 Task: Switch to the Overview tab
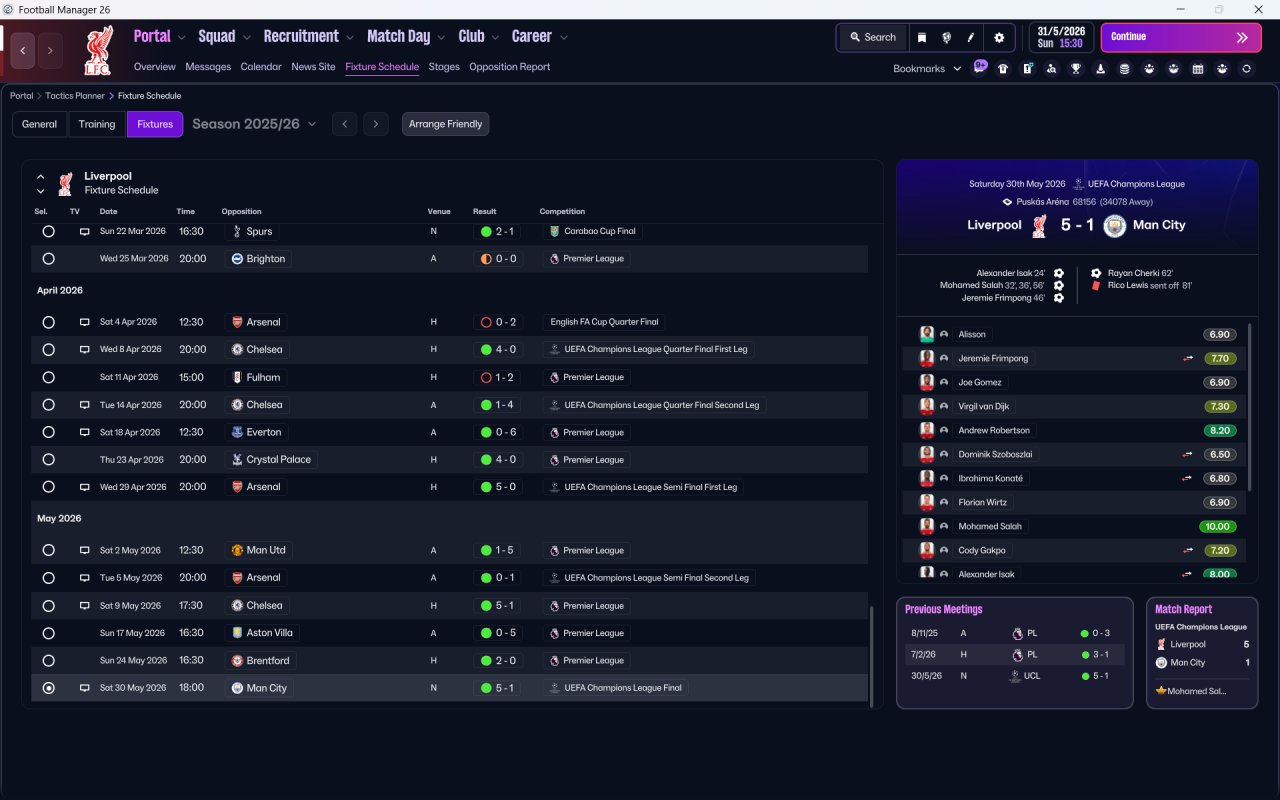(x=155, y=67)
